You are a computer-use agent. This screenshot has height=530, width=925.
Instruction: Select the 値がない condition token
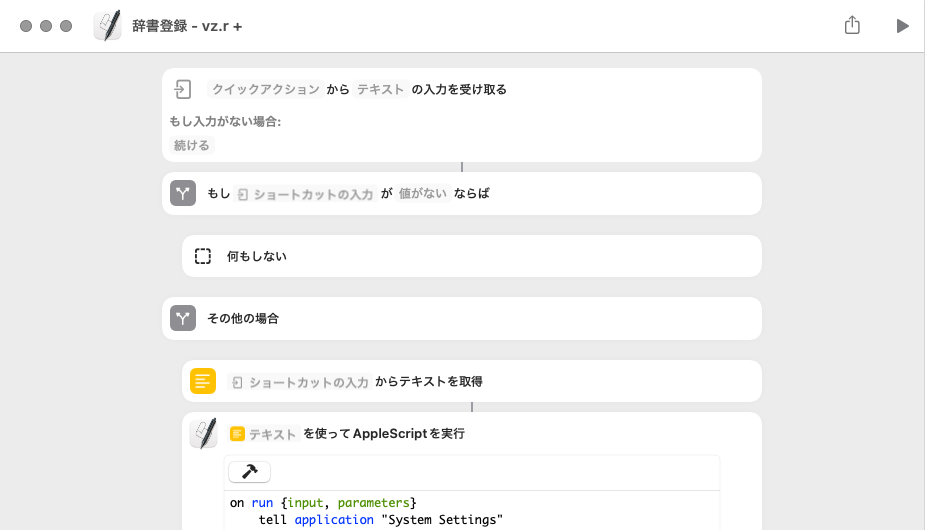(x=422, y=193)
